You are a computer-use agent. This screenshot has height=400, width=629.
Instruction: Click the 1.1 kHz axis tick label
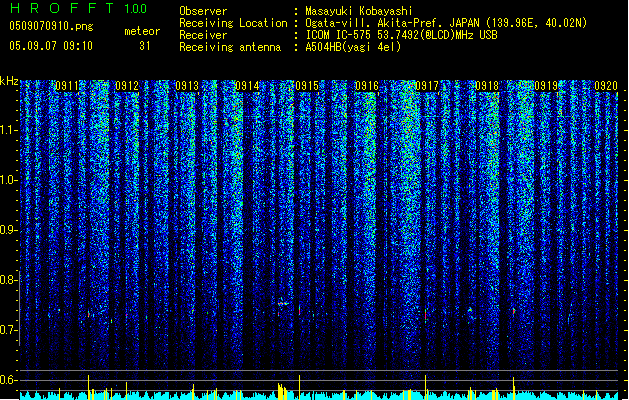pyautogui.click(x=9, y=130)
